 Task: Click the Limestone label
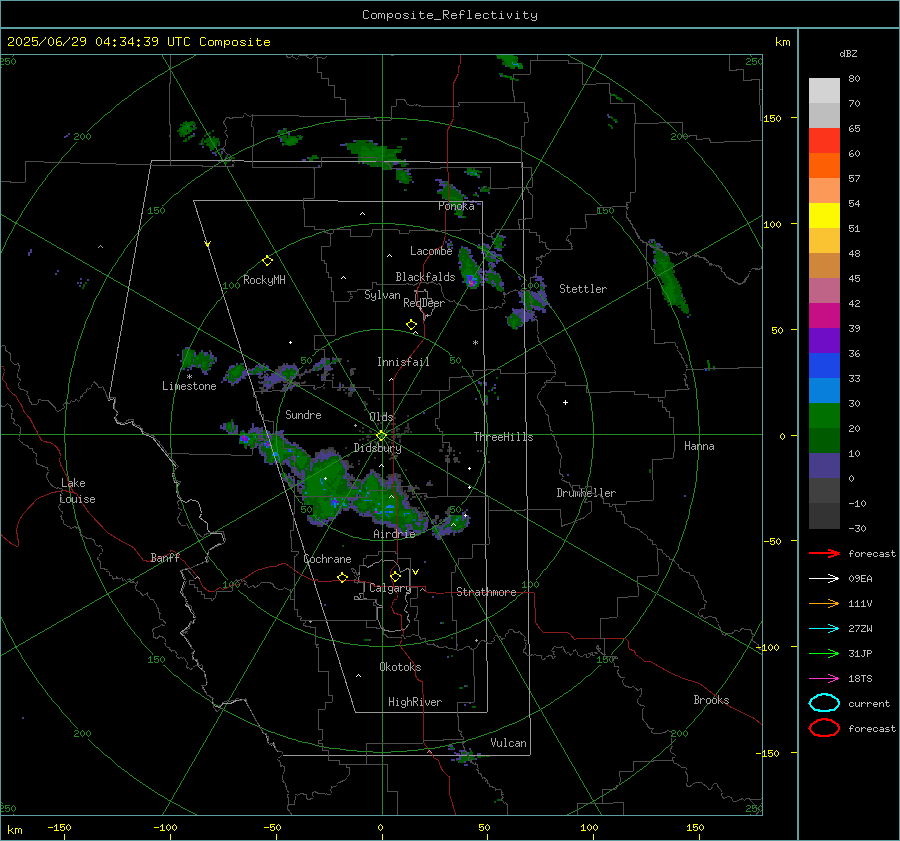click(x=189, y=386)
